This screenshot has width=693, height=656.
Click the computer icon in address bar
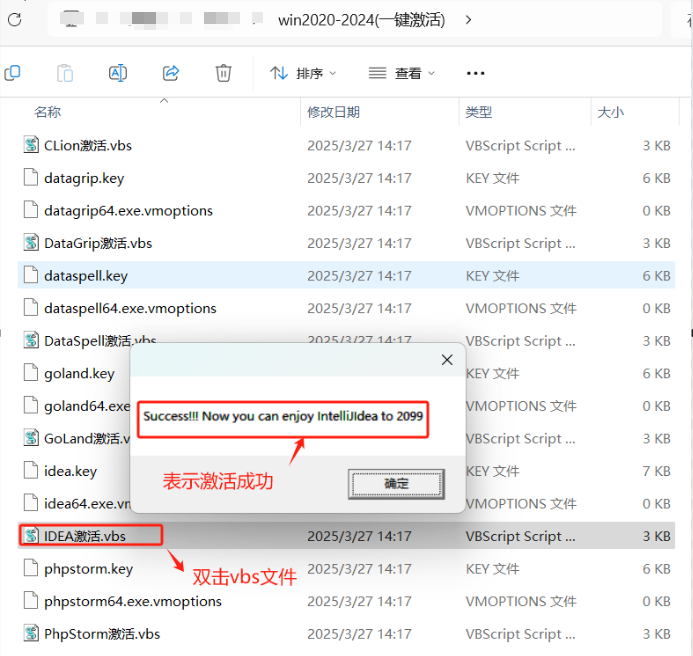pyautogui.click(x=72, y=19)
